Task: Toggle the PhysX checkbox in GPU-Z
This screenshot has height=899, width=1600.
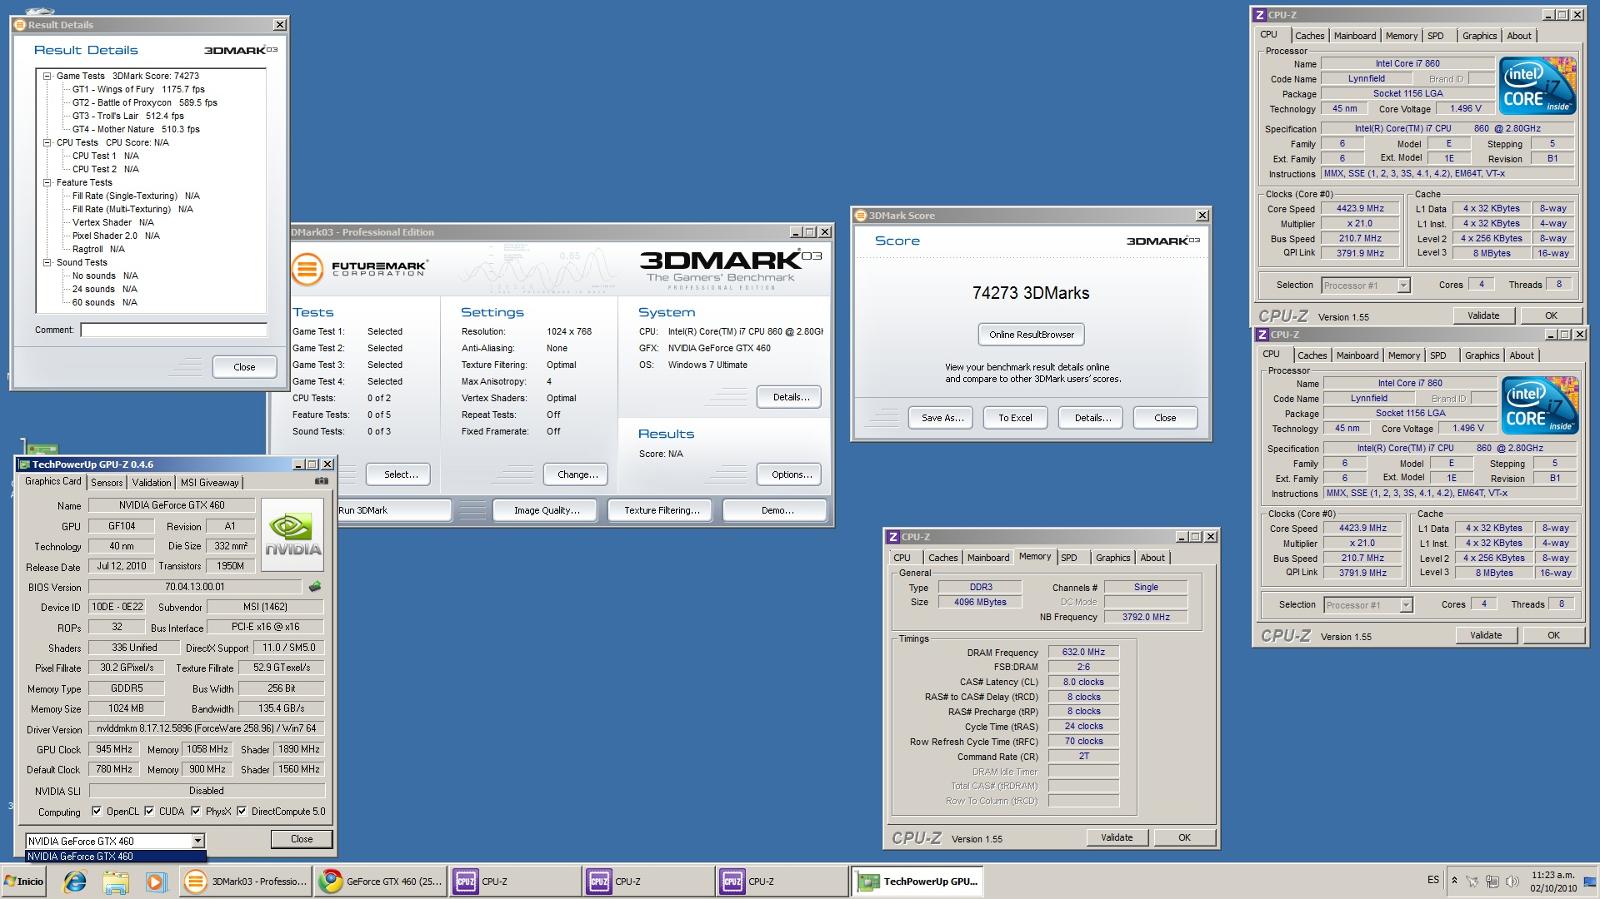Action: (194, 811)
